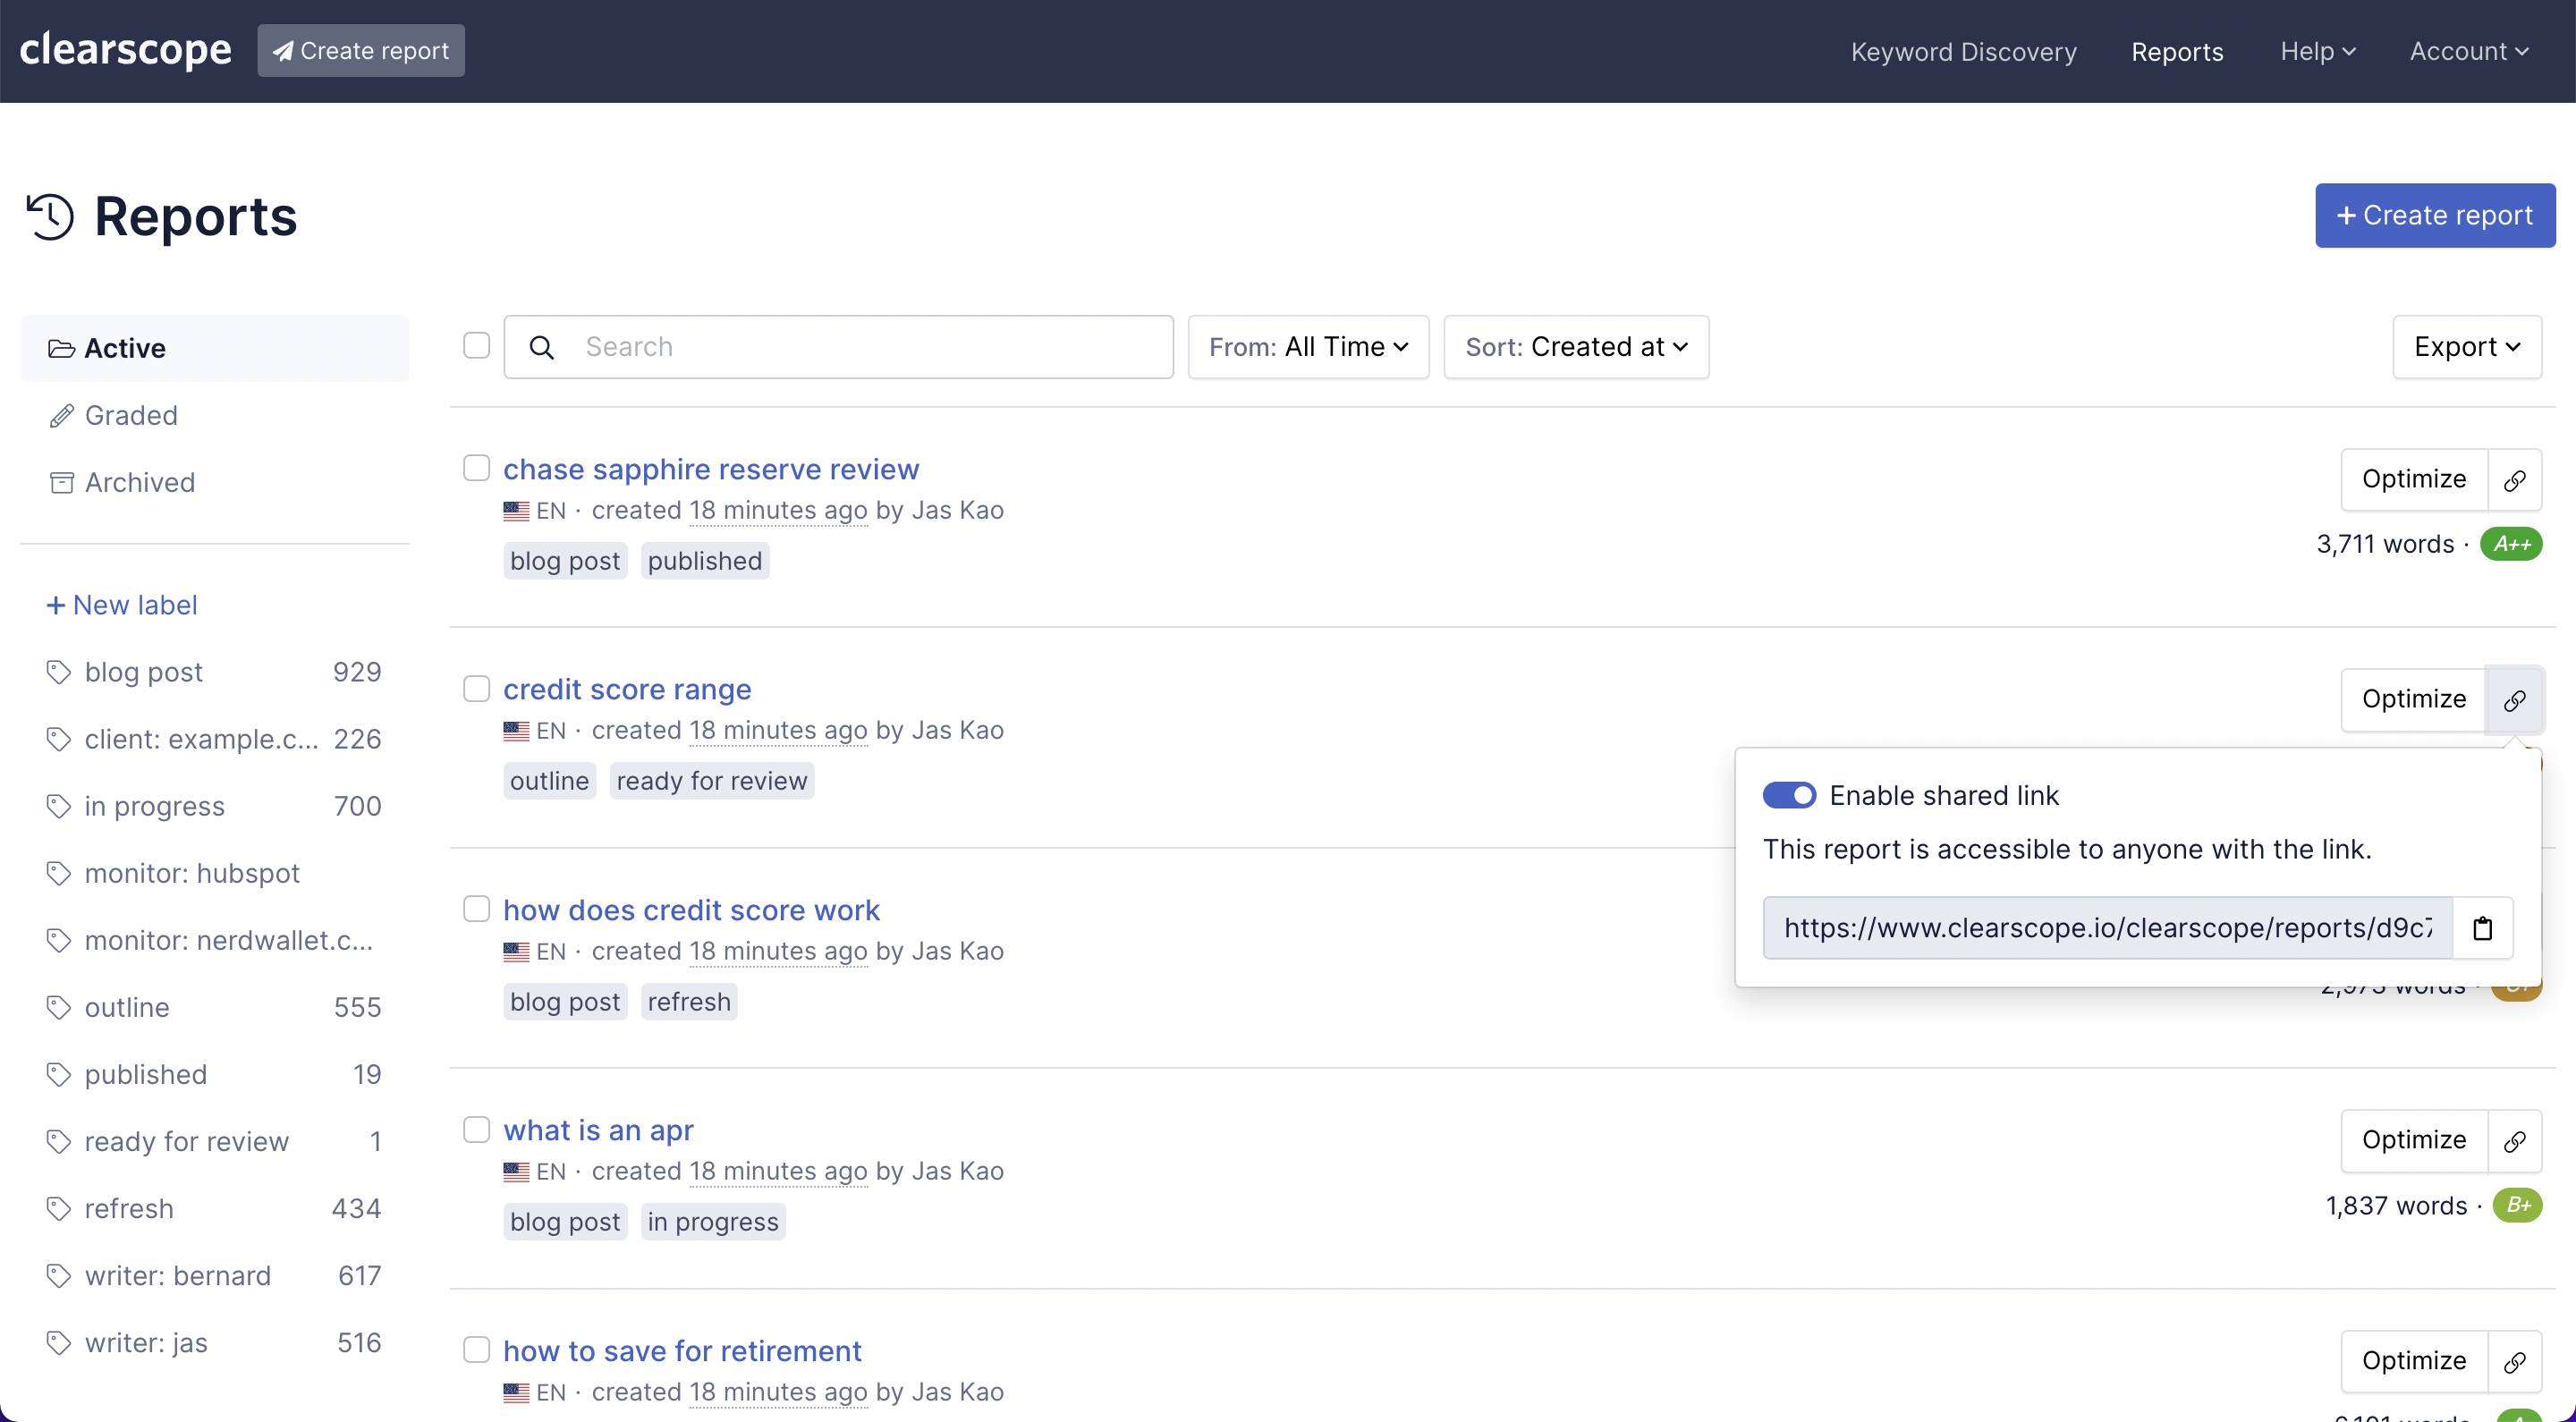
Task: Open the Keyword Discovery menu item
Action: [x=1963, y=51]
